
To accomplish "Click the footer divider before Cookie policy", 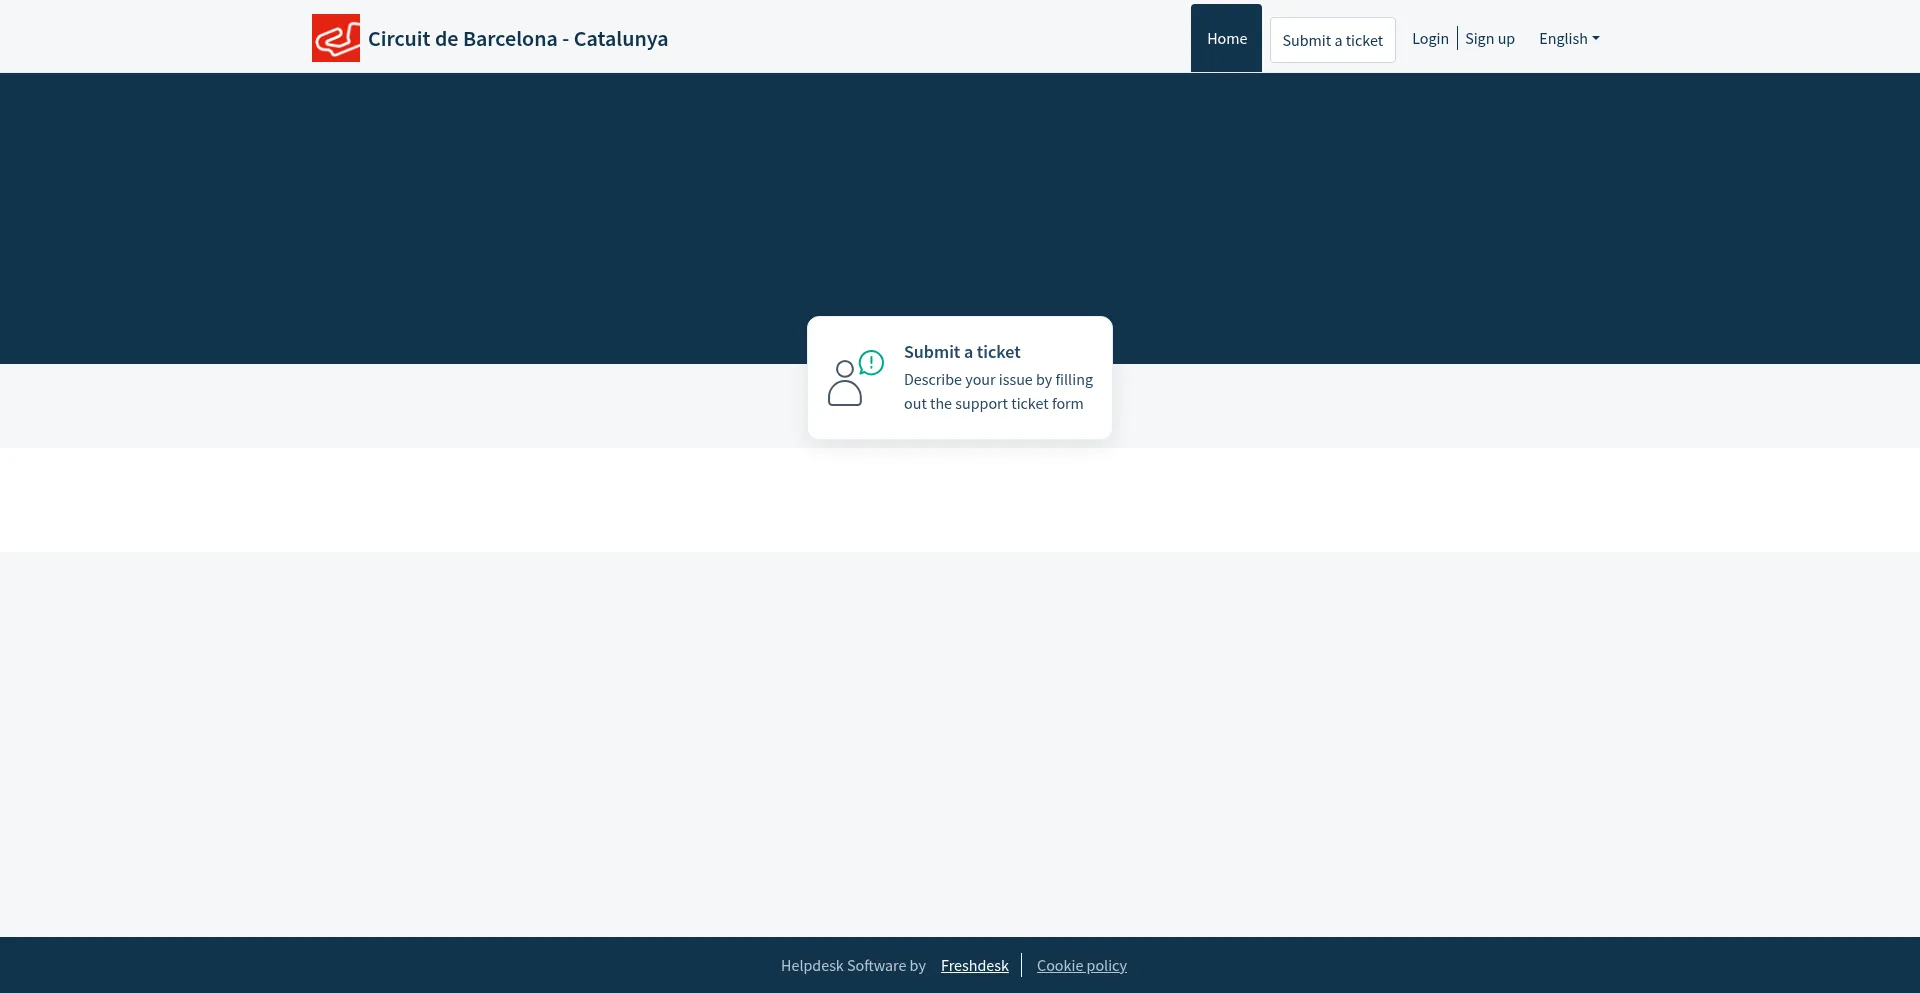I will tap(1021, 966).
